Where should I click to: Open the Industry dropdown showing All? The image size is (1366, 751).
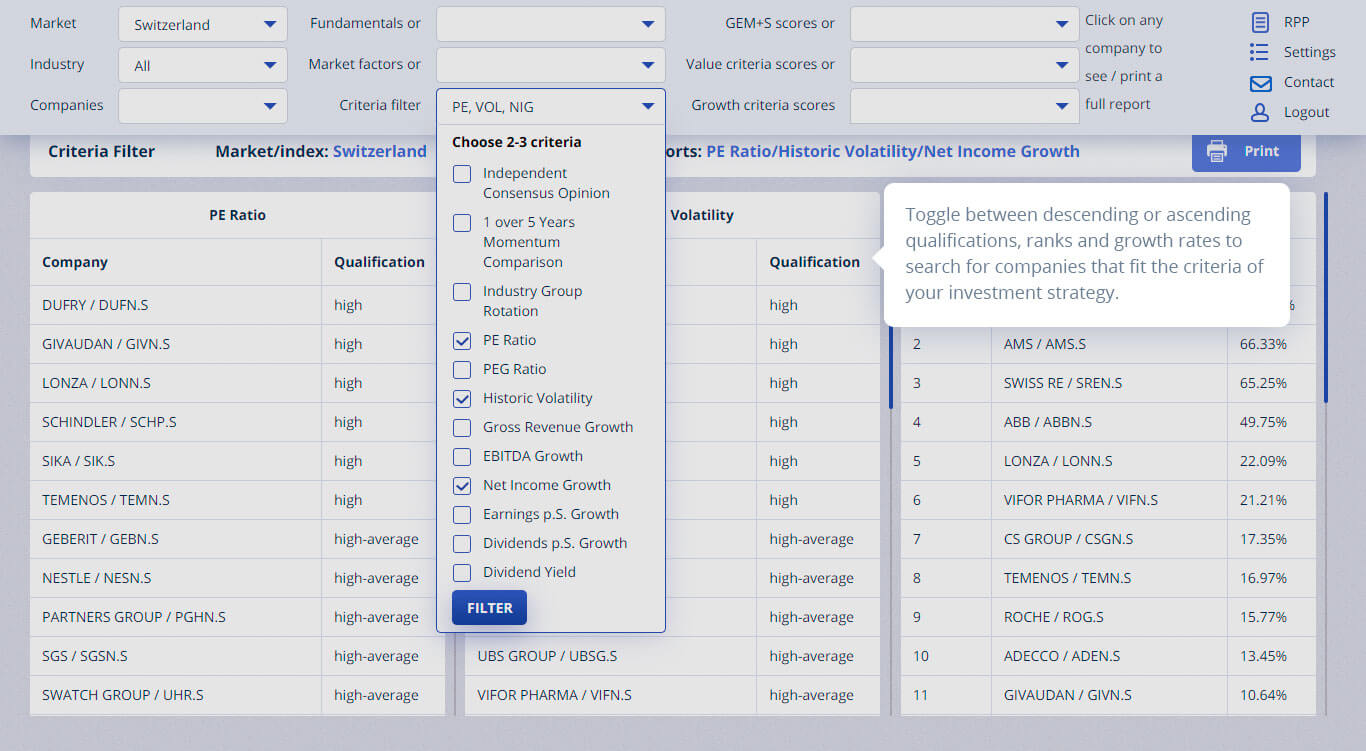(203, 66)
